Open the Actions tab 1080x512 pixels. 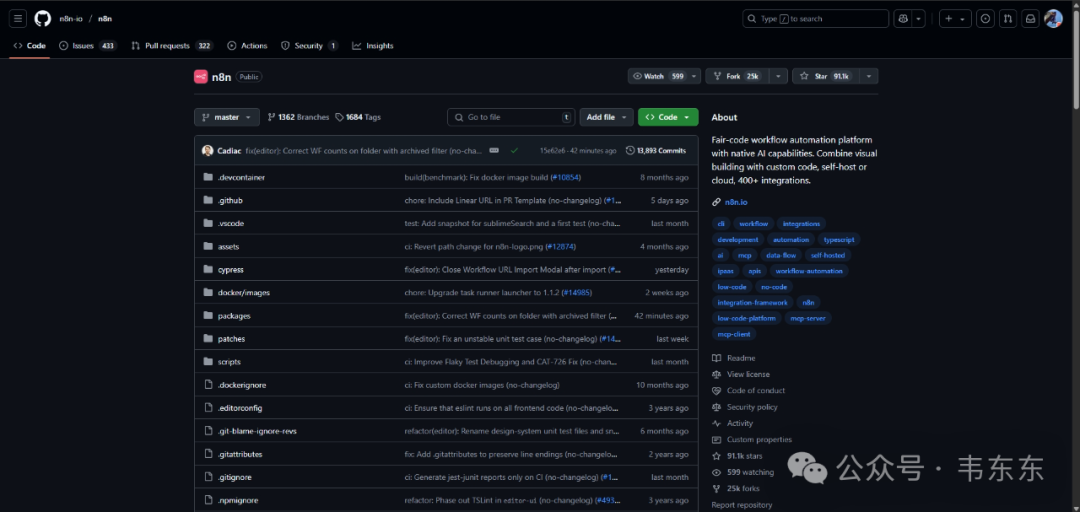coord(247,45)
